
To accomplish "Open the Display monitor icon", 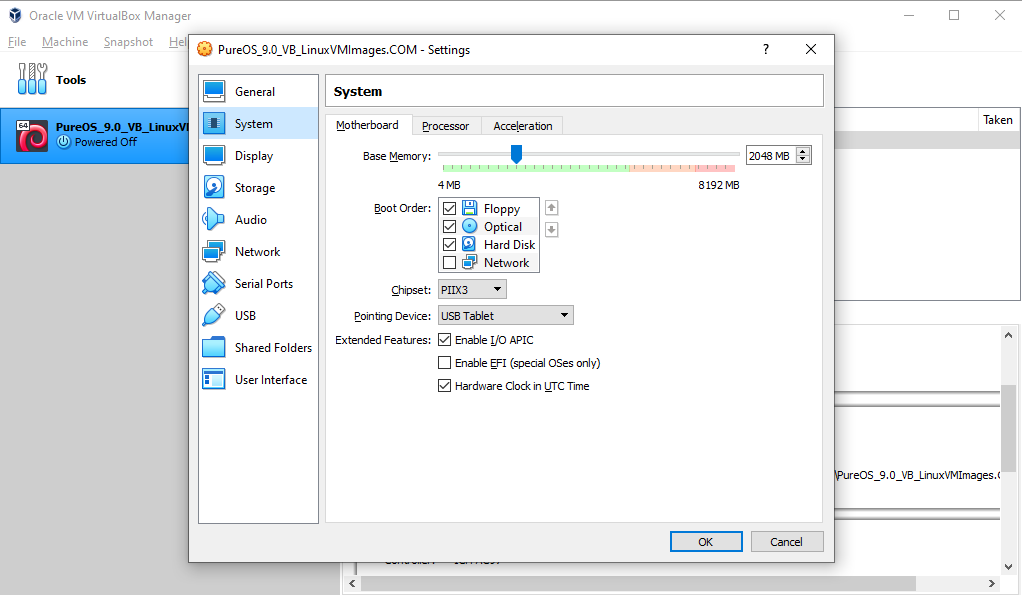I will coord(214,155).
